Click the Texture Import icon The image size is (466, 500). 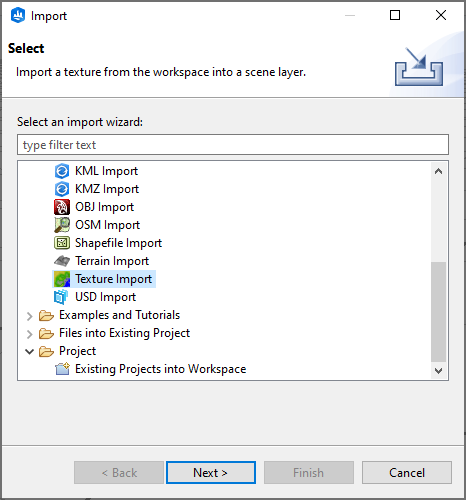coord(62,279)
